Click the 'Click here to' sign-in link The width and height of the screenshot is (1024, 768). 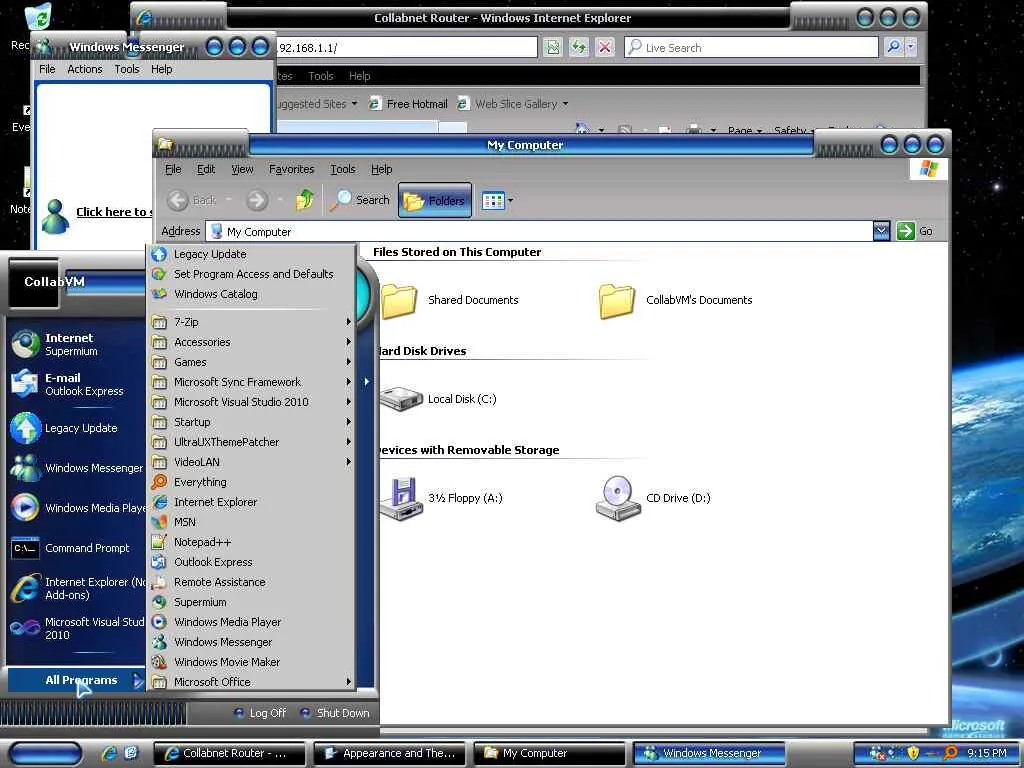click(114, 212)
